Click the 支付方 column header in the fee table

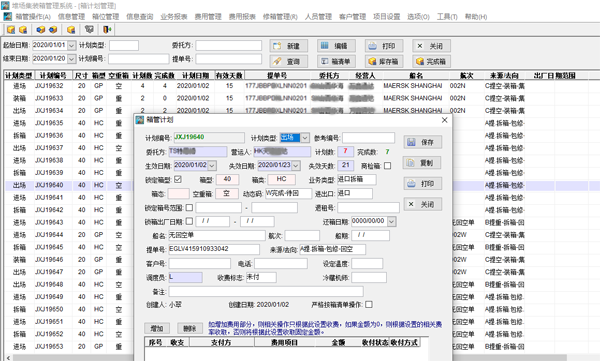(222, 342)
